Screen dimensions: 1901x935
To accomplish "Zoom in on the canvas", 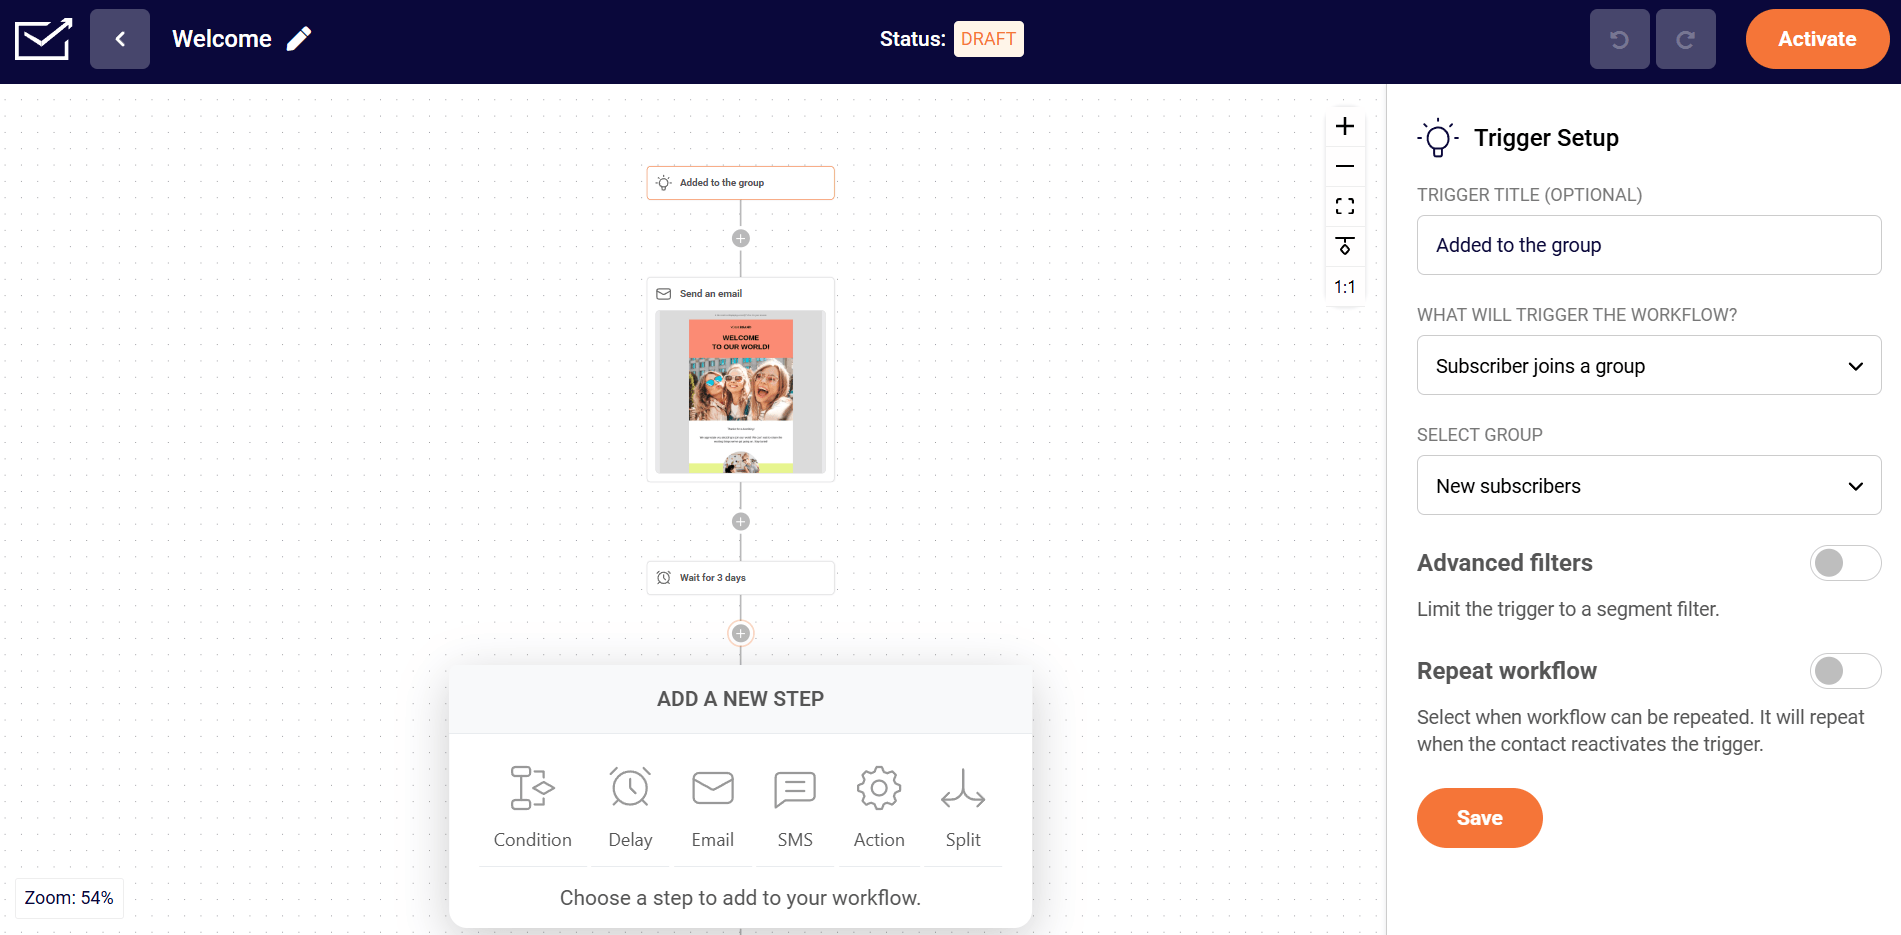I will click(x=1345, y=126).
